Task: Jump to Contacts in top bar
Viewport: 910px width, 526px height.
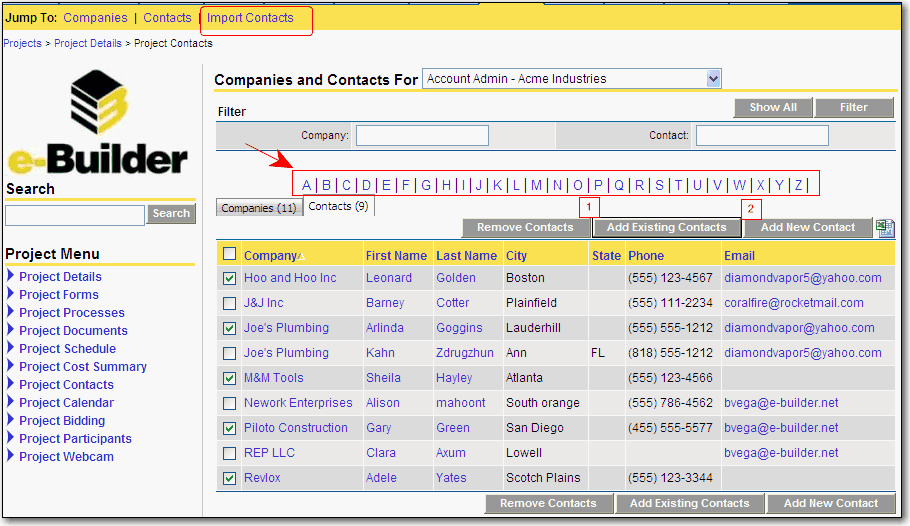Action: coord(167,17)
